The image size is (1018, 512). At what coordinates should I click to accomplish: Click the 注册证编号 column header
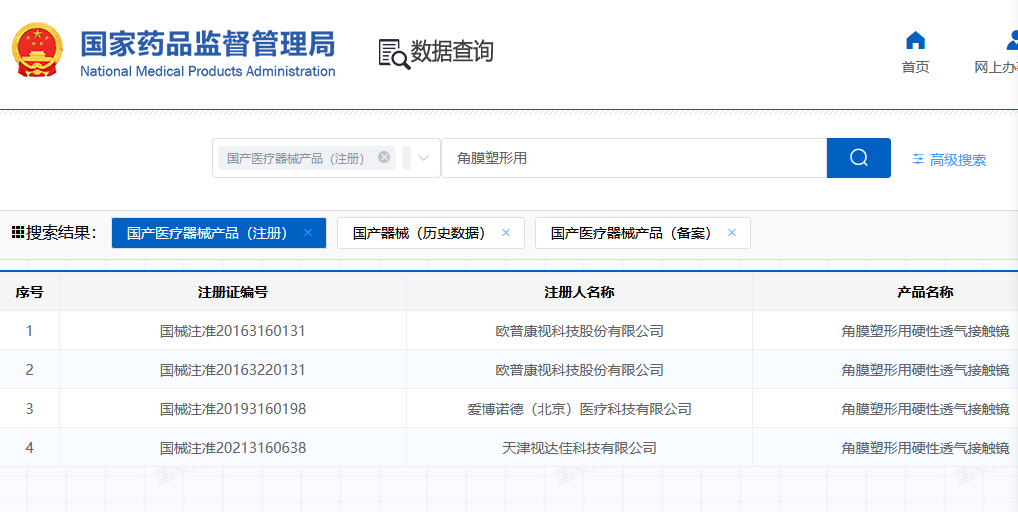click(x=233, y=292)
